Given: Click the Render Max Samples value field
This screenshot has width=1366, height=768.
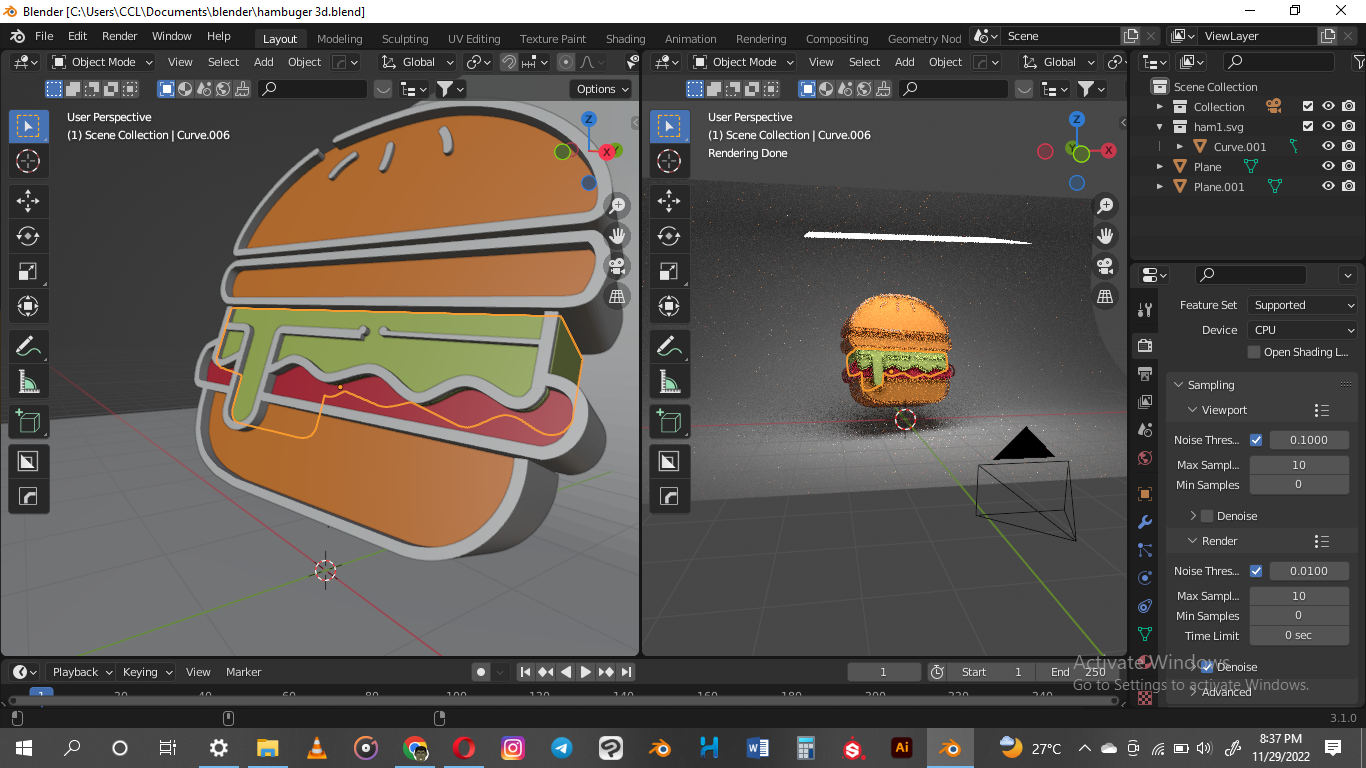Looking at the screenshot, I should [1299, 596].
